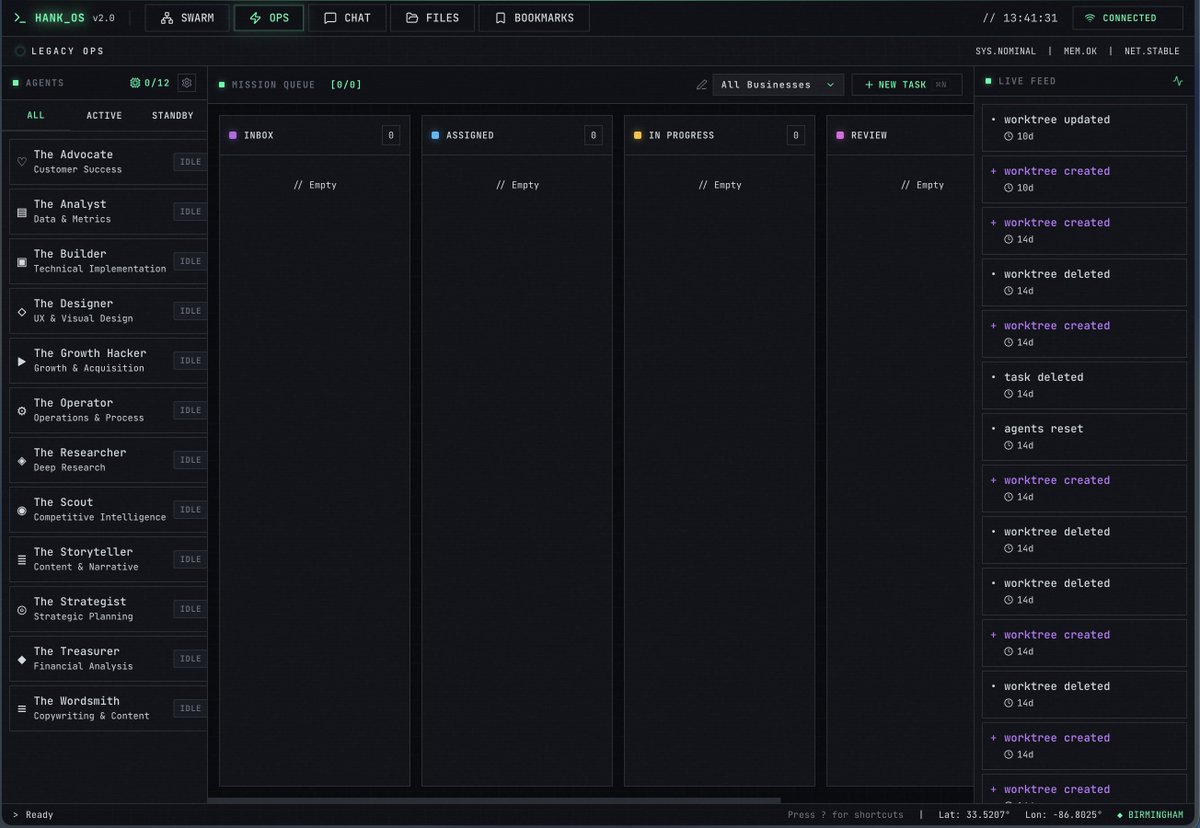This screenshot has height=828, width=1200.
Task: Click the Ready status prompt
Action: coord(33,815)
